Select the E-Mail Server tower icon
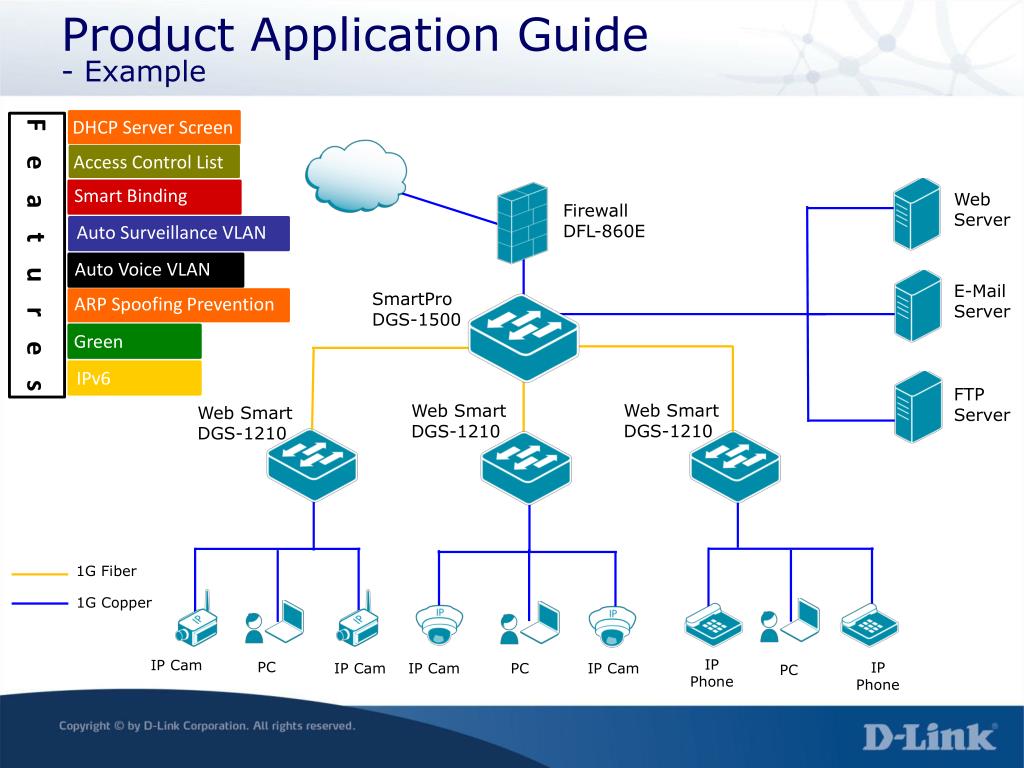This screenshot has width=1024, height=768. point(918,306)
